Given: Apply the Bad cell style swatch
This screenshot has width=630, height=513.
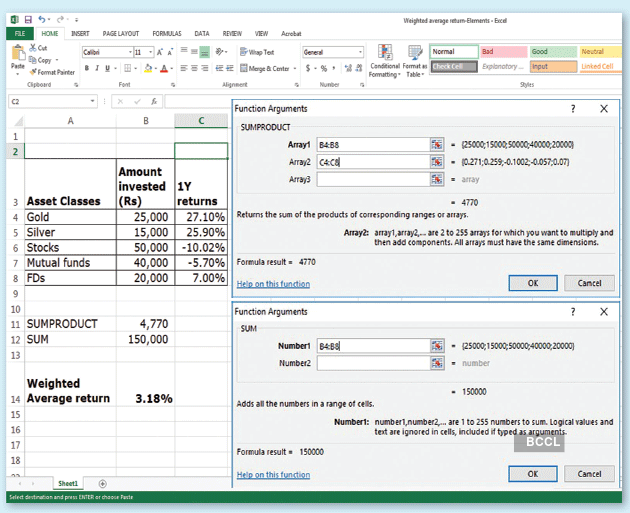Looking at the screenshot, I should point(502,52).
